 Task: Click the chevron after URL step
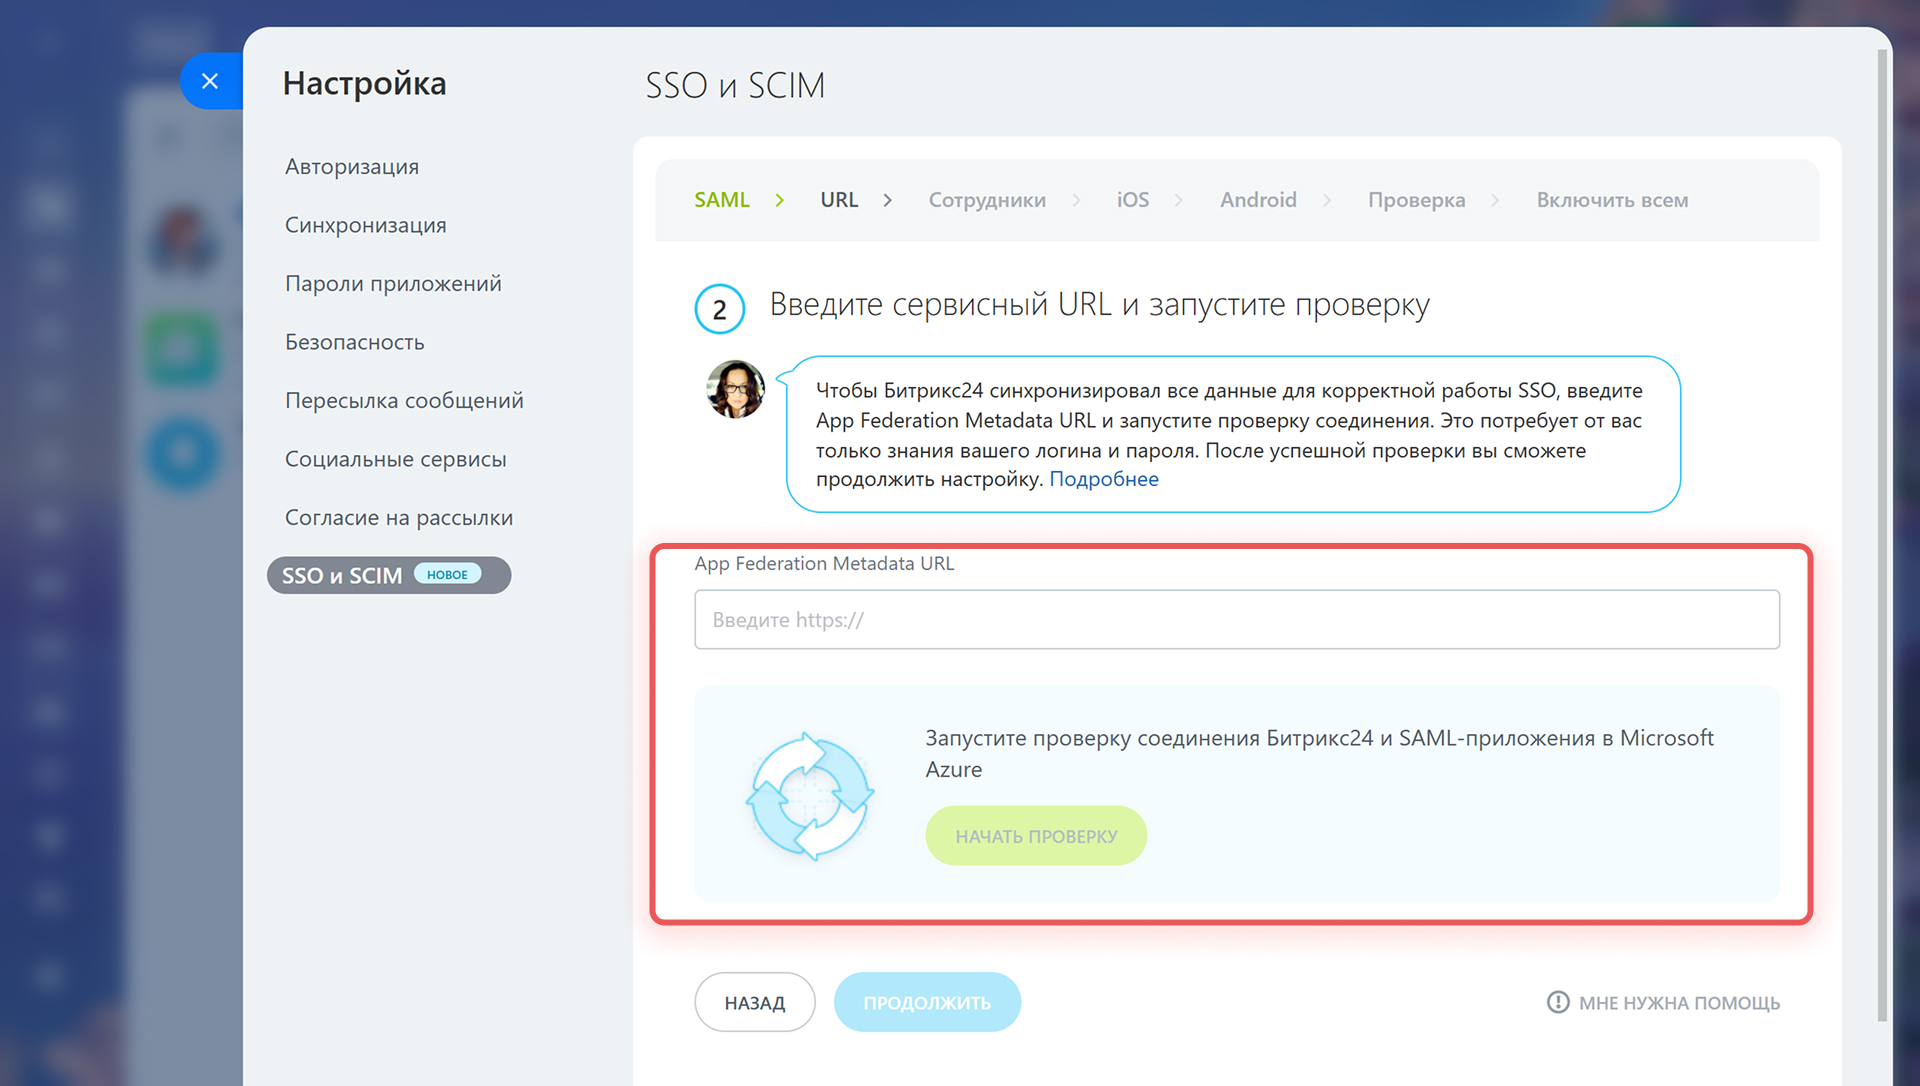888,200
